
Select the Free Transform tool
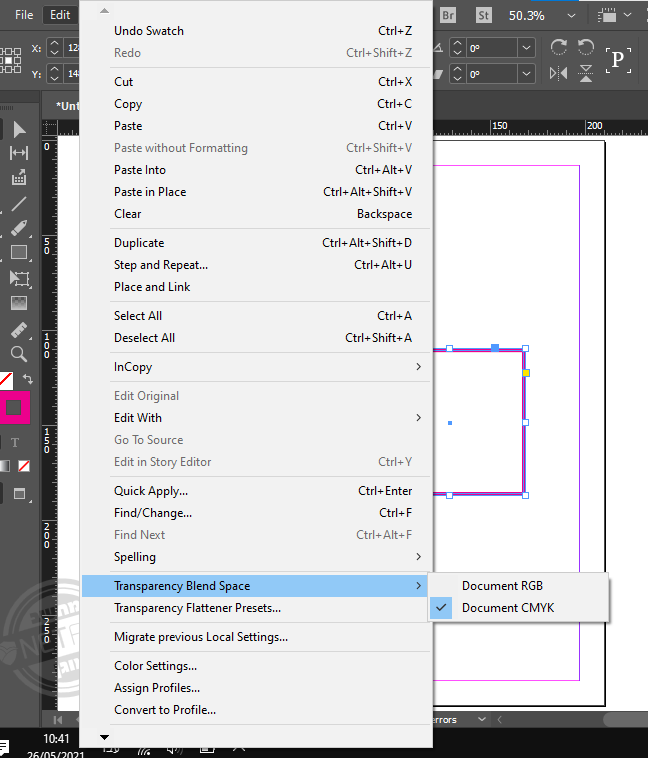coord(19,278)
